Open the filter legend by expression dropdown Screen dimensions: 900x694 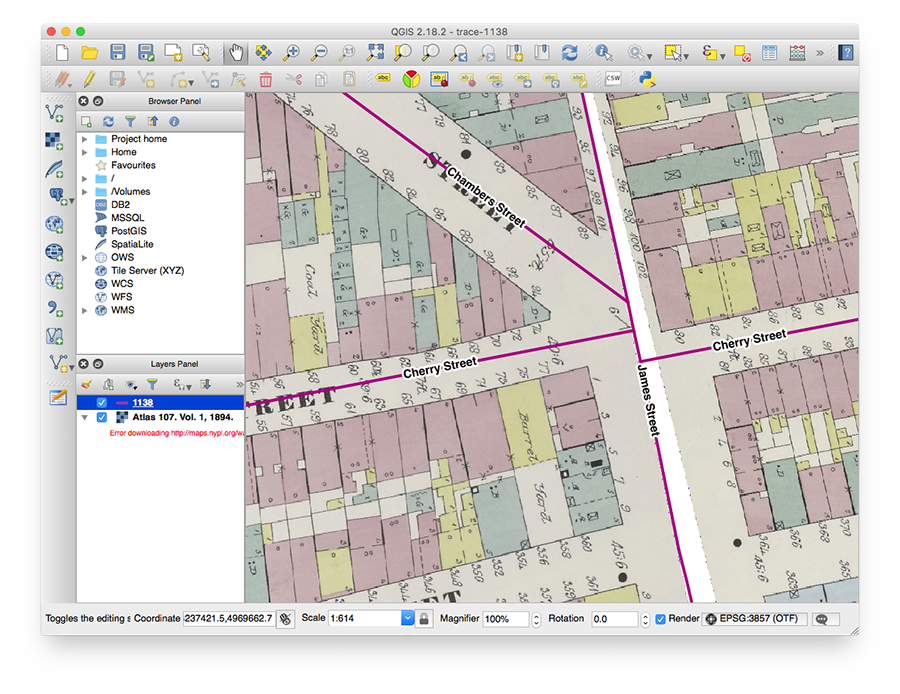(182, 384)
